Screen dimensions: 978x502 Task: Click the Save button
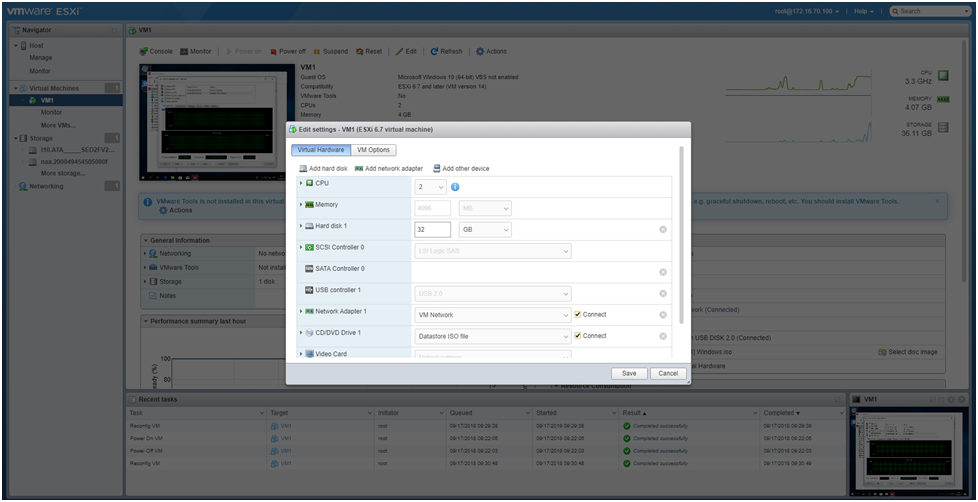[629, 374]
